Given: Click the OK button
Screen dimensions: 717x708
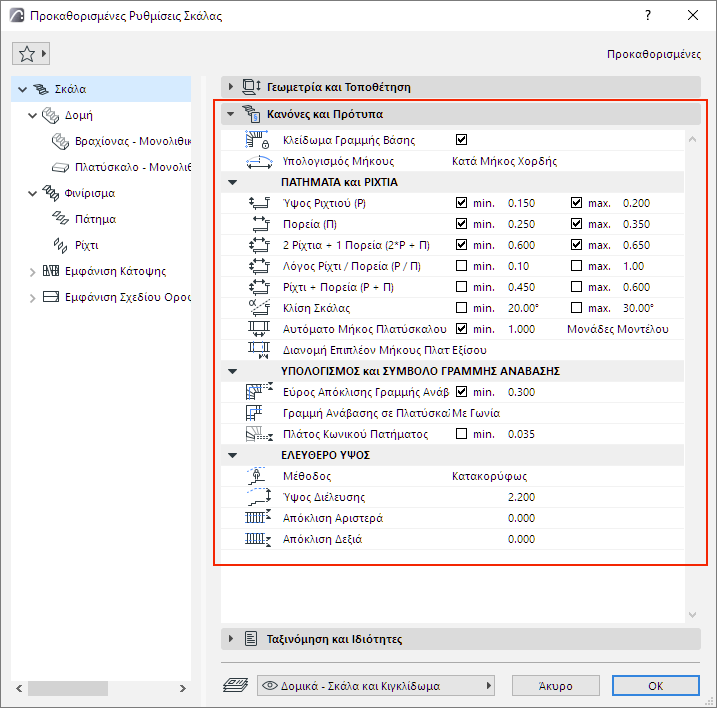Looking at the screenshot, I should [656, 686].
